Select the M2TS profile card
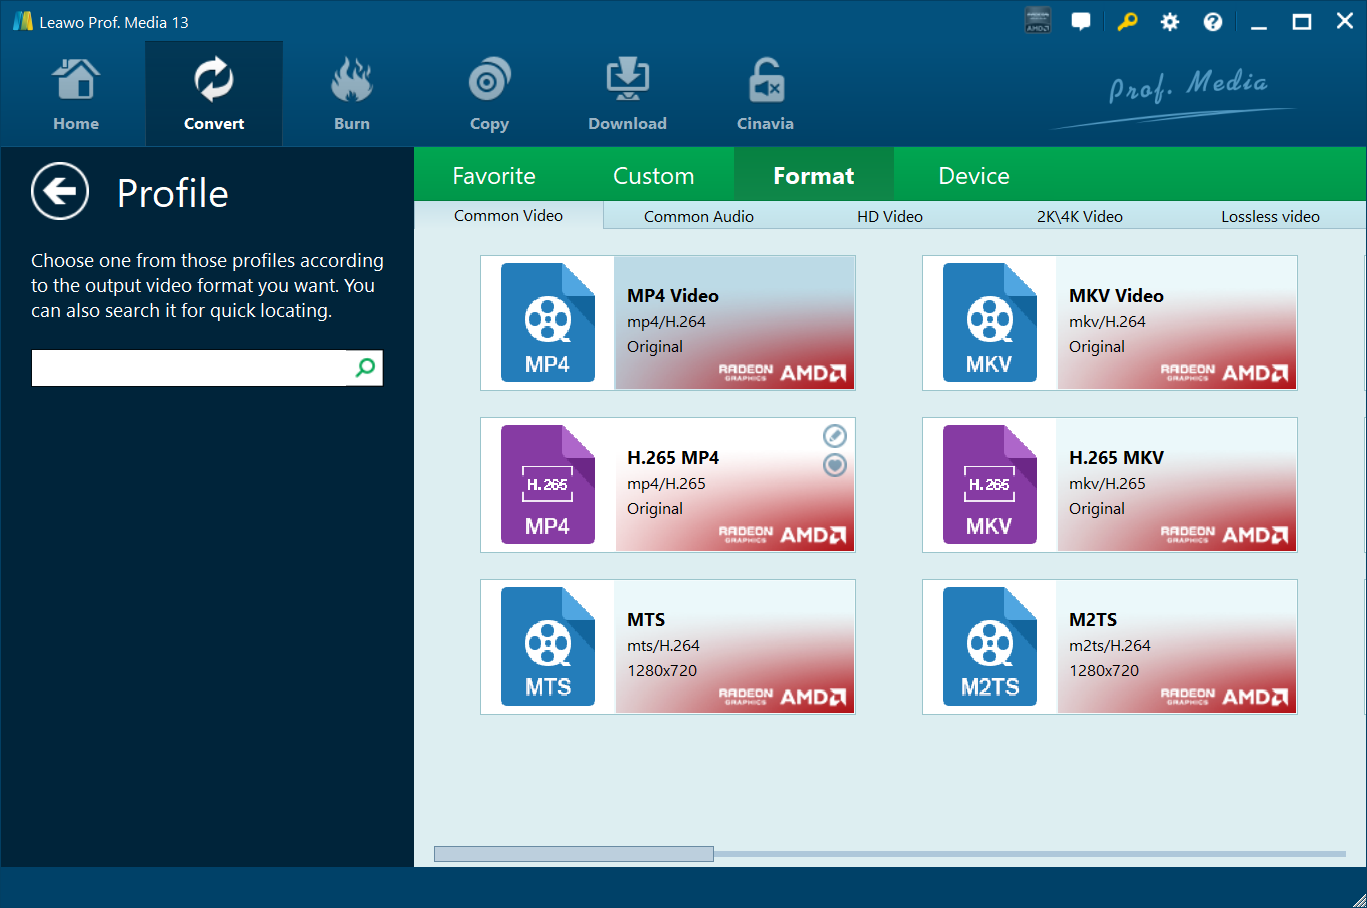The height and width of the screenshot is (908, 1367). (1109, 647)
